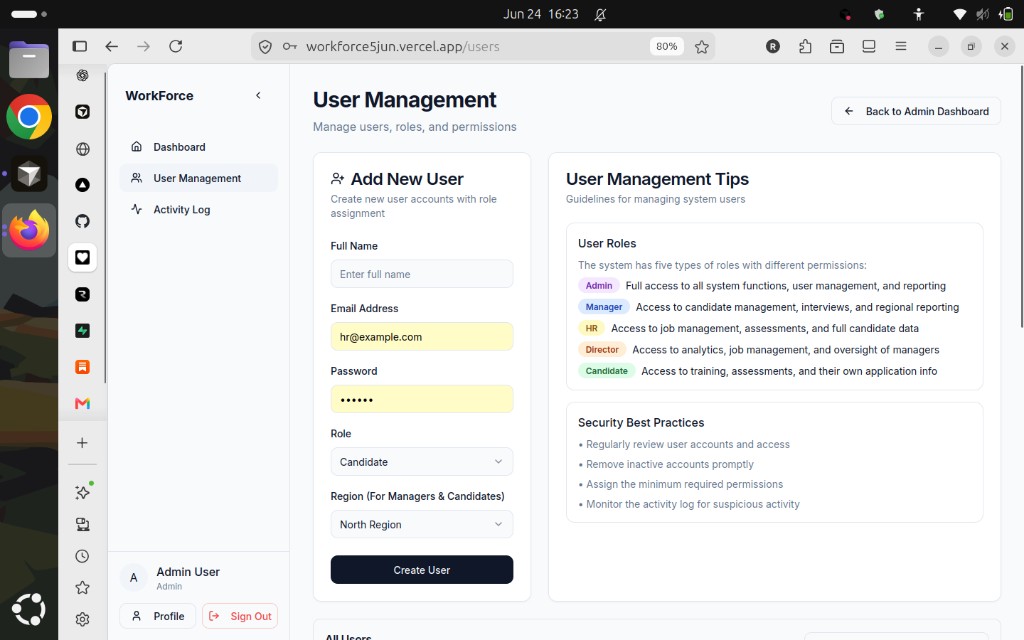
Task: Select User Management in the sidebar
Action: coord(199,178)
